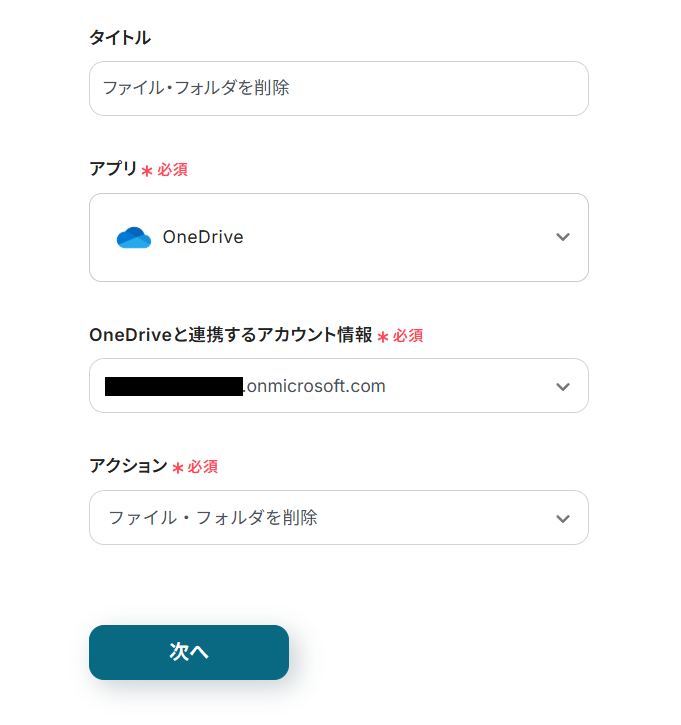Click the アクション field label
The height and width of the screenshot is (725, 681).
128,466
